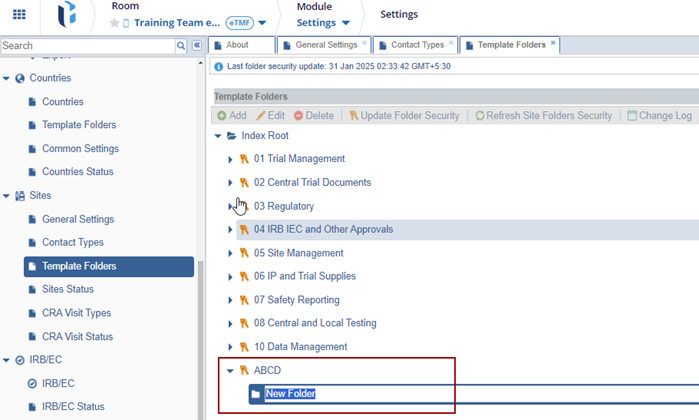The image size is (699, 420).
Task: Open the Training Team room dropdown
Action: [x=262, y=23]
